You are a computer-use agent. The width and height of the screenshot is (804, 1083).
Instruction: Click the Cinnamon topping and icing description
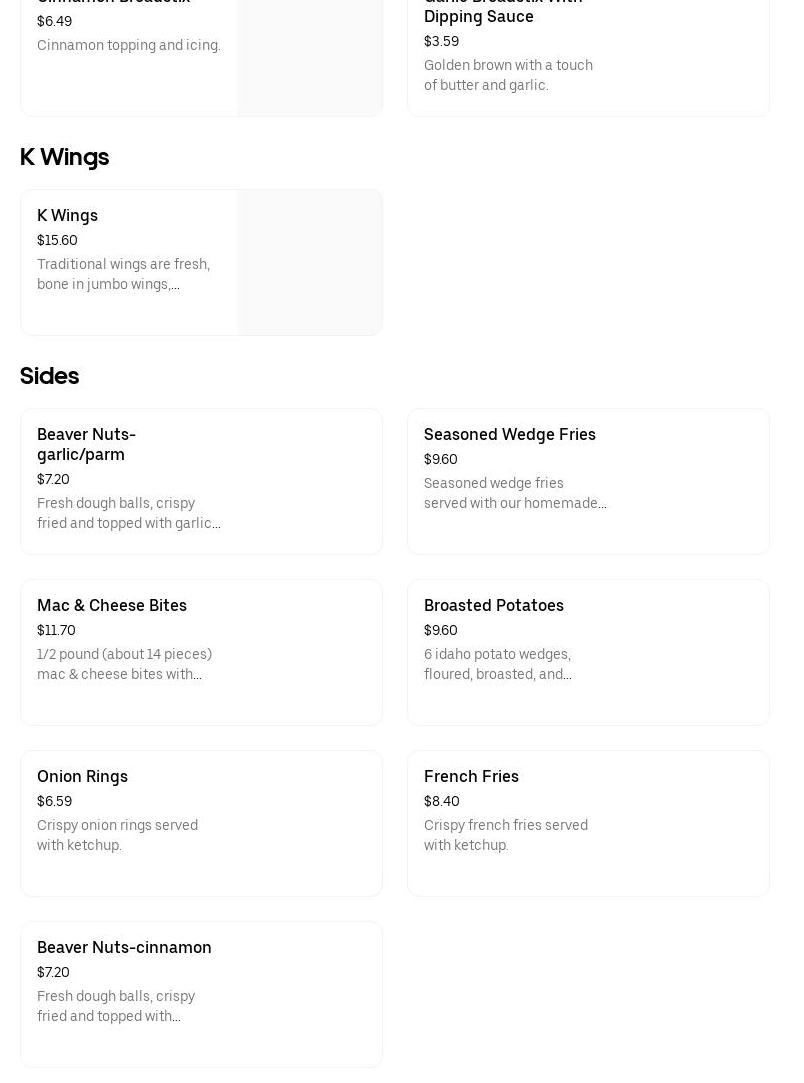128,45
